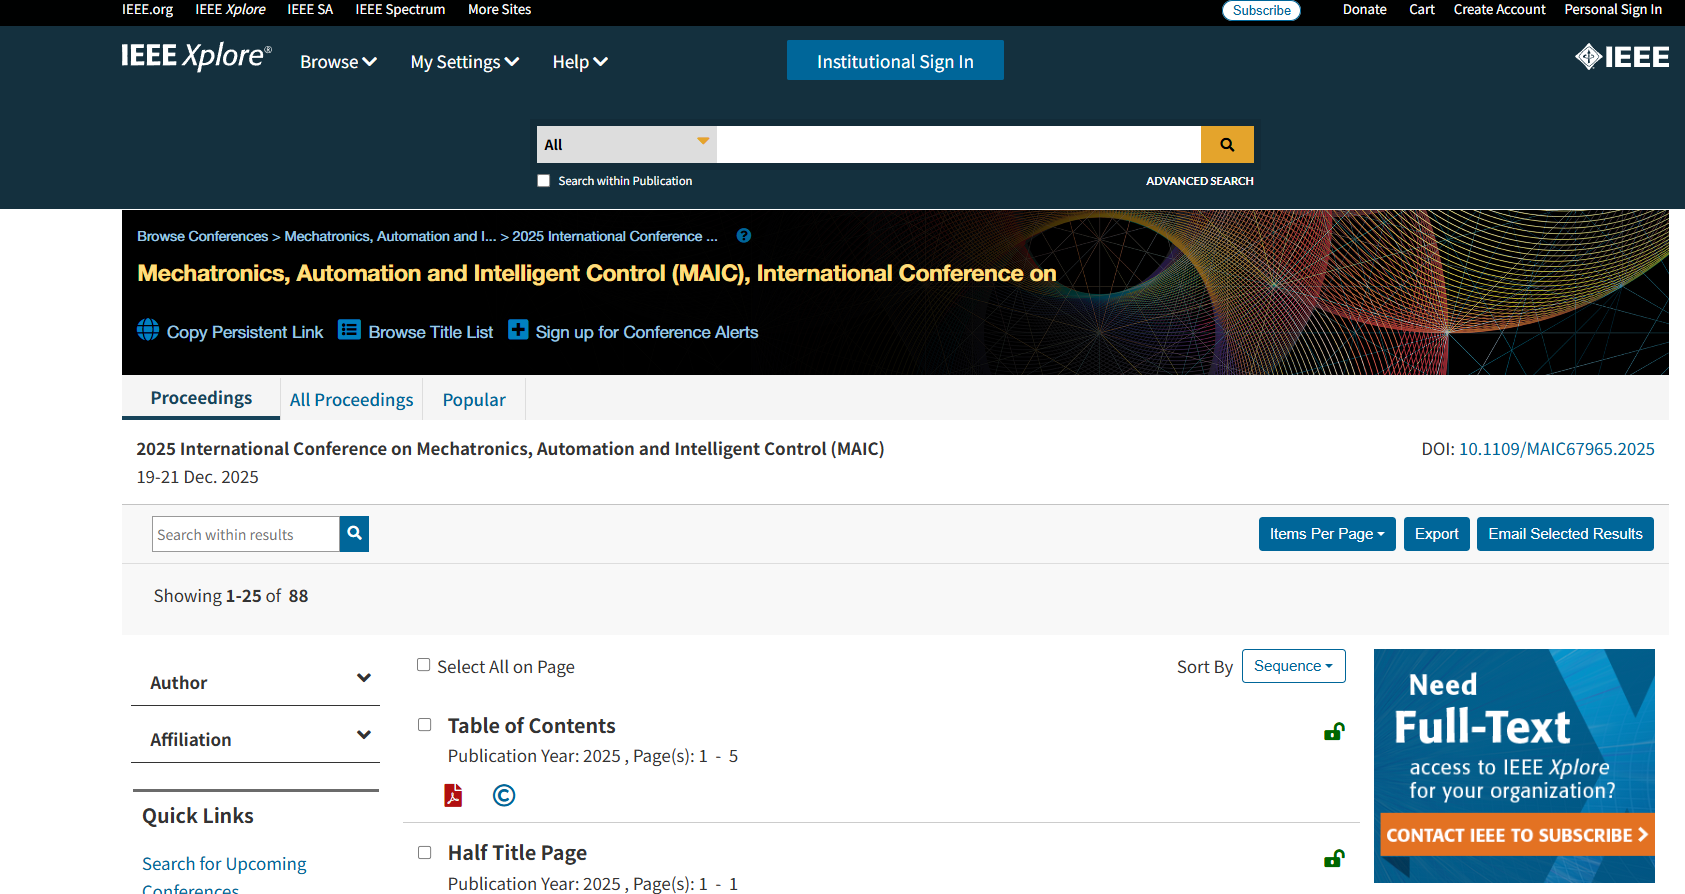Open the Advanced Search link
Viewport: 1685px width, 894px height.
1200,181
